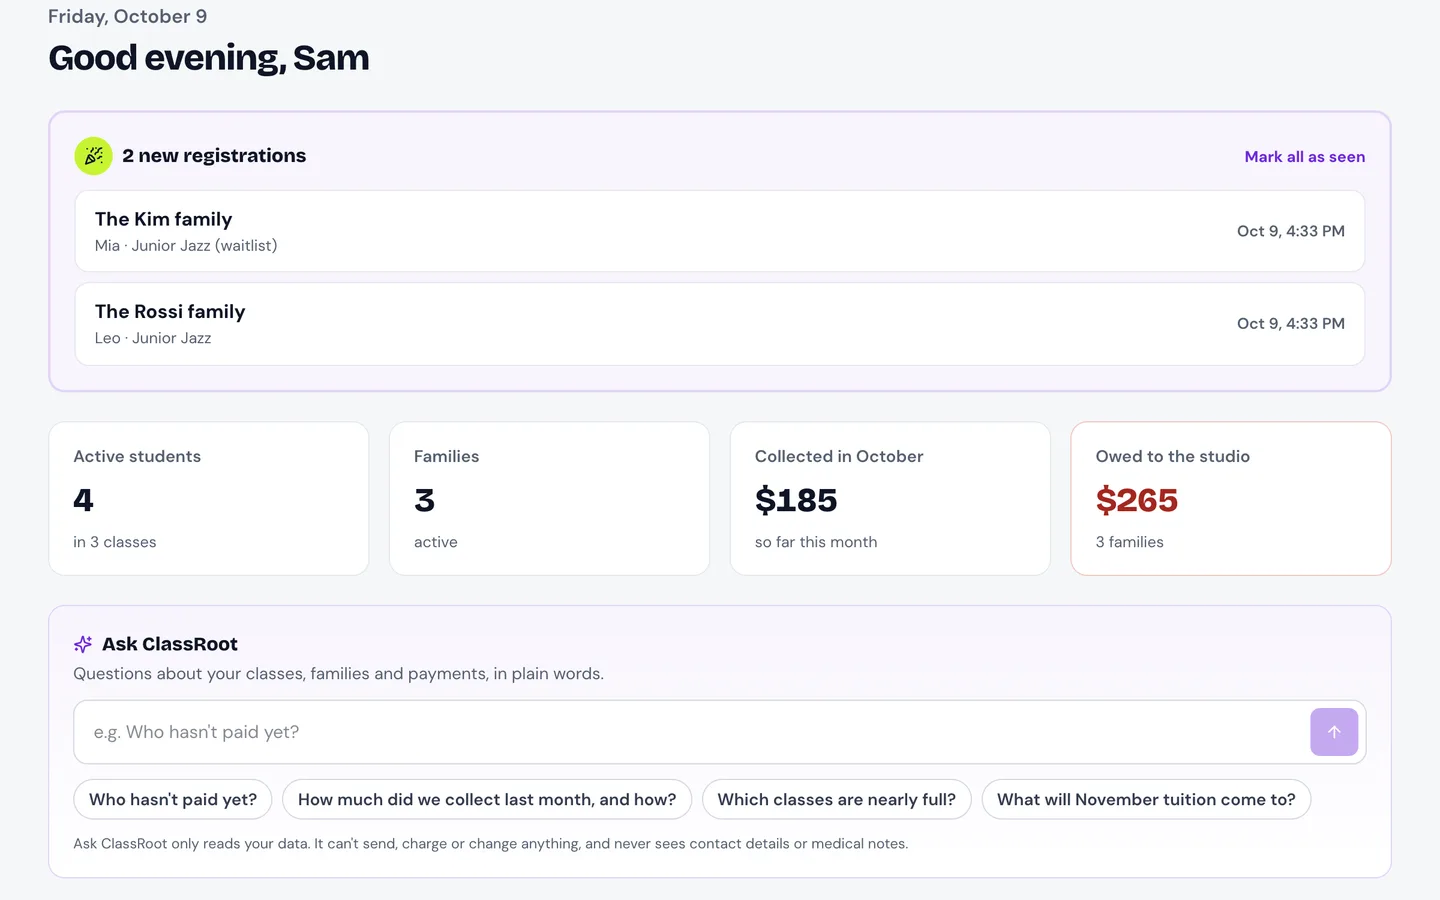This screenshot has width=1440, height=900.
Task: Click the "Friday, October 9" date text
Action: pyautogui.click(x=128, y=16)
